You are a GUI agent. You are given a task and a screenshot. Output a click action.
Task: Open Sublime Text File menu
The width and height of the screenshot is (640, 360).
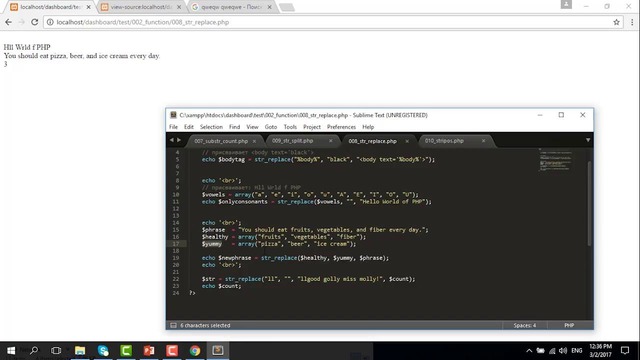pyautogui.click(x=173, y=127)
